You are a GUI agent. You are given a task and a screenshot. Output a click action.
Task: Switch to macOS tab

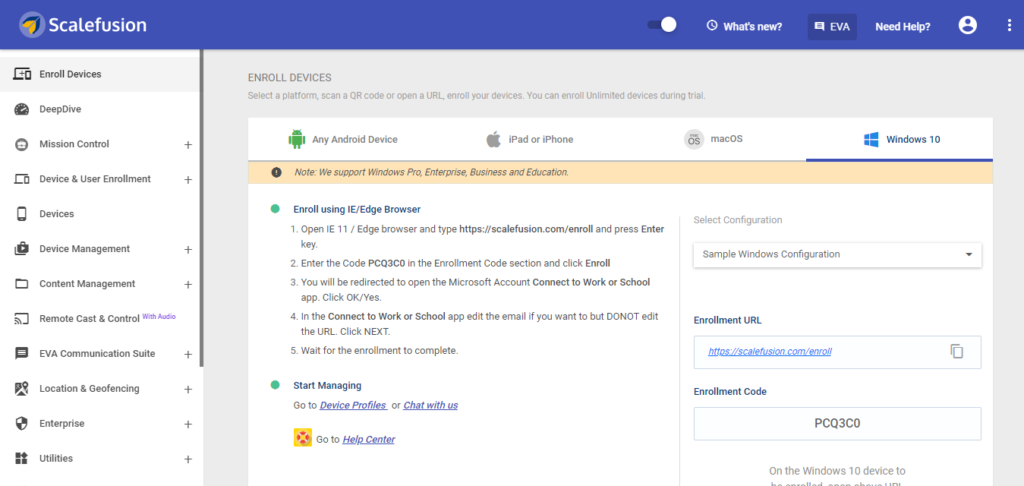click(x=713, y=139)
